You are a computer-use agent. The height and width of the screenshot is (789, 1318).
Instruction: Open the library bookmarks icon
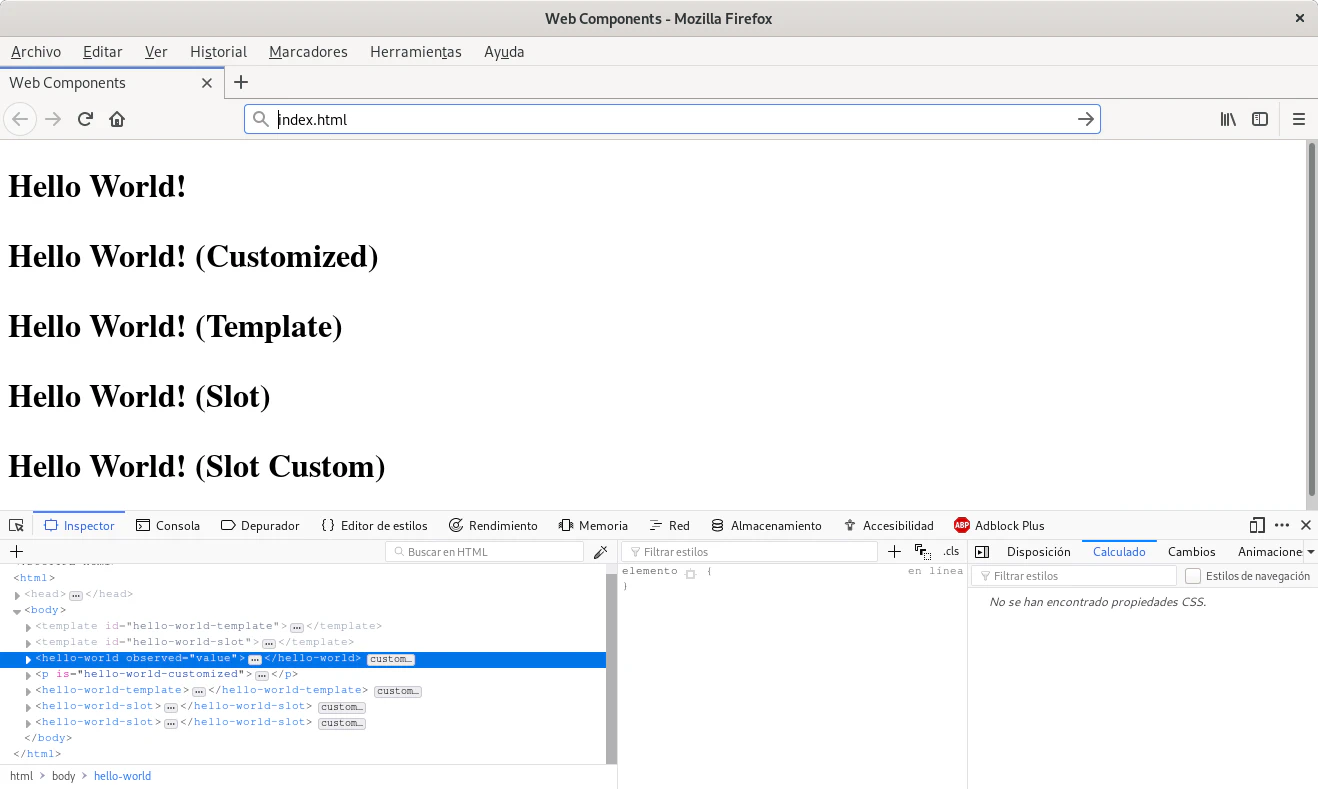[1228, 119]
